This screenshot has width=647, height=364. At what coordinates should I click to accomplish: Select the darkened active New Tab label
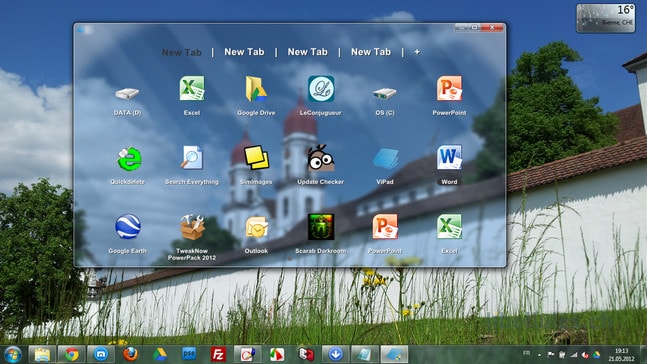182,52
